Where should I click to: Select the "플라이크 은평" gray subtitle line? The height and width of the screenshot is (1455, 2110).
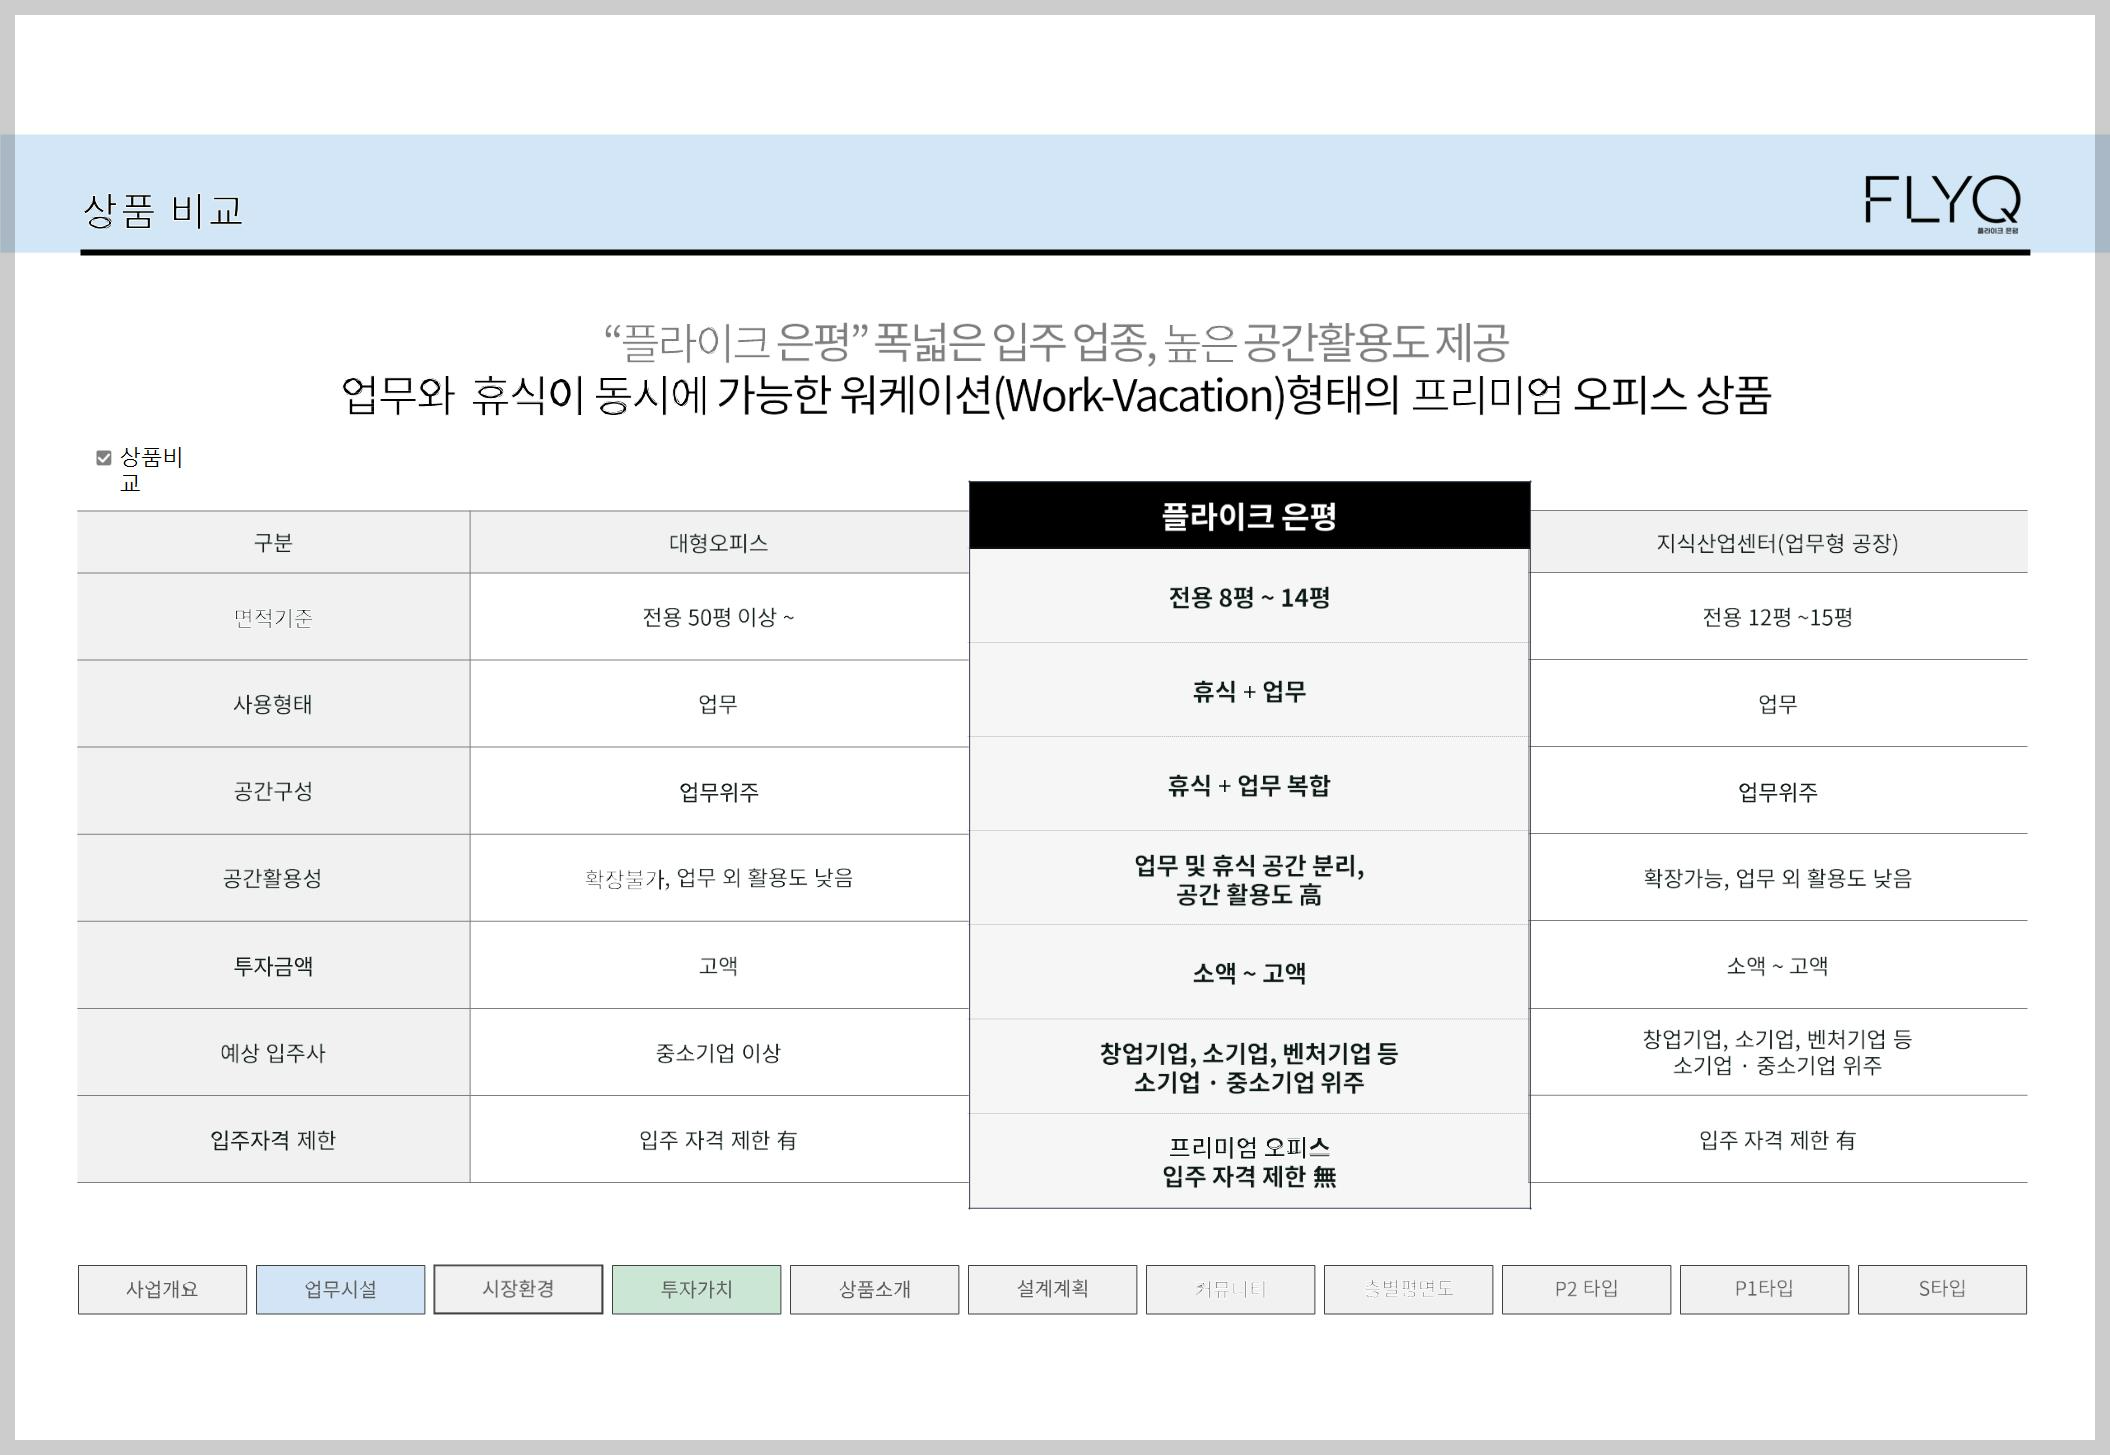(1056, 342)
